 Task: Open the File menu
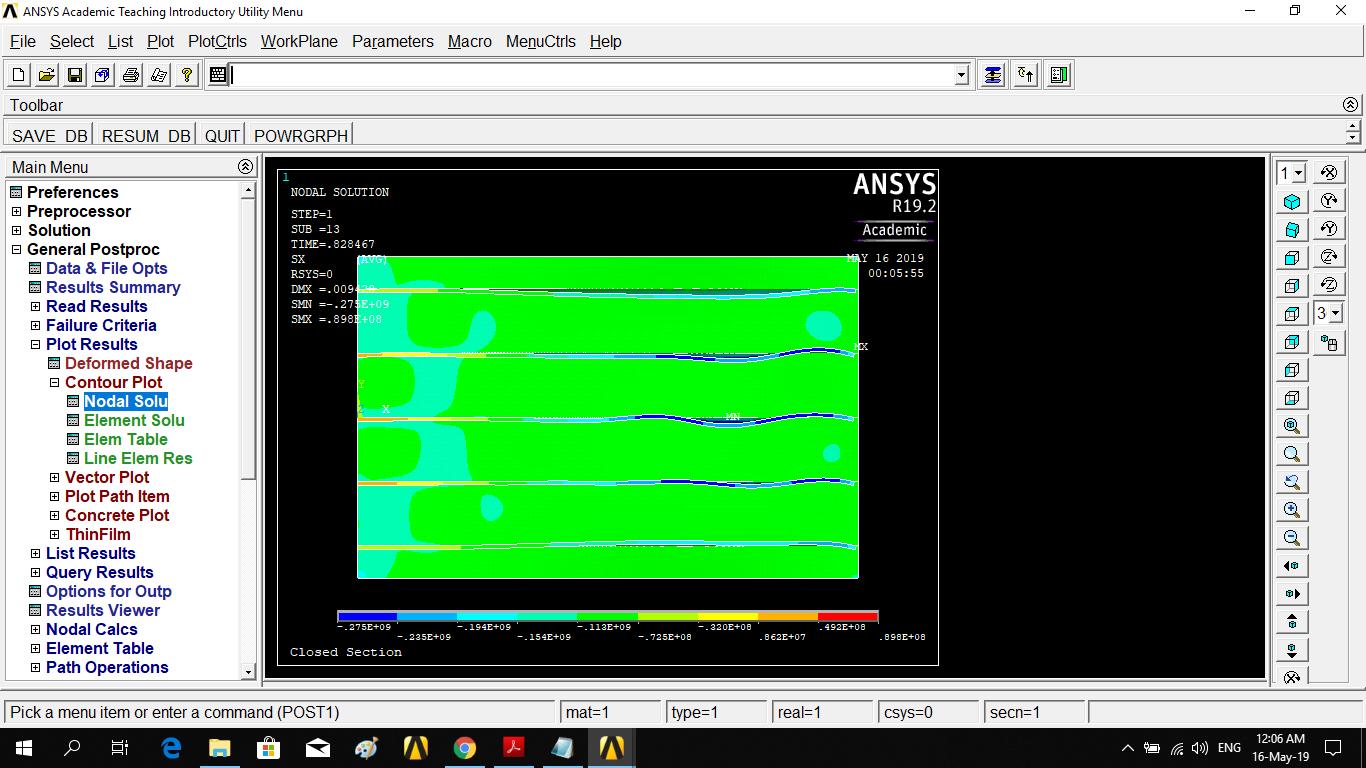point(23,41)
